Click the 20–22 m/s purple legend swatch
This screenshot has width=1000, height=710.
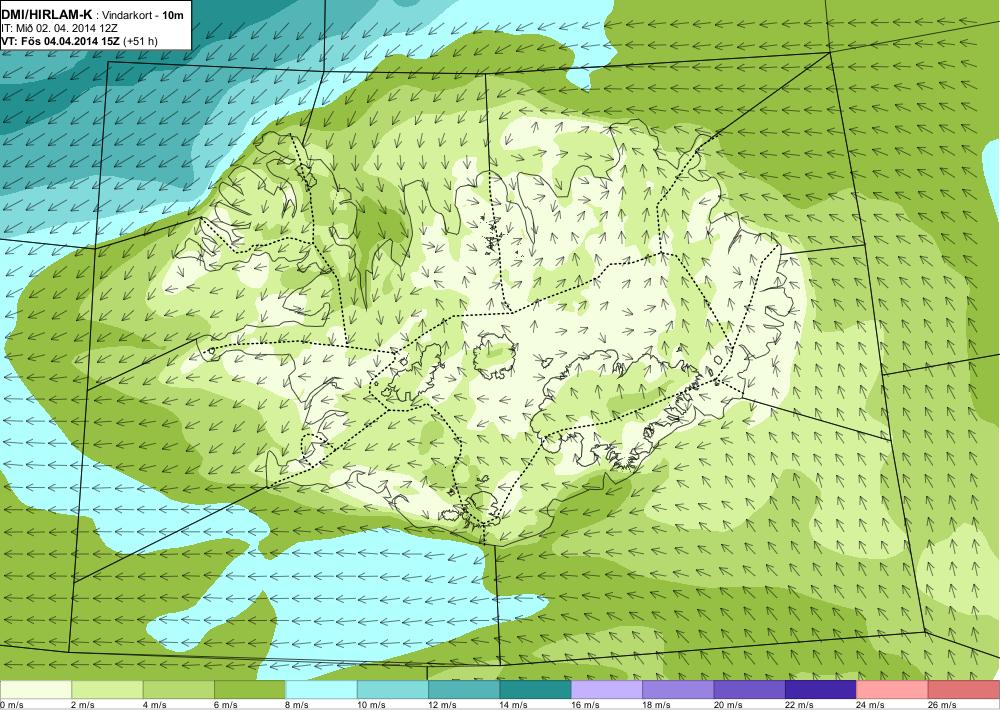(x=750, y=690)
